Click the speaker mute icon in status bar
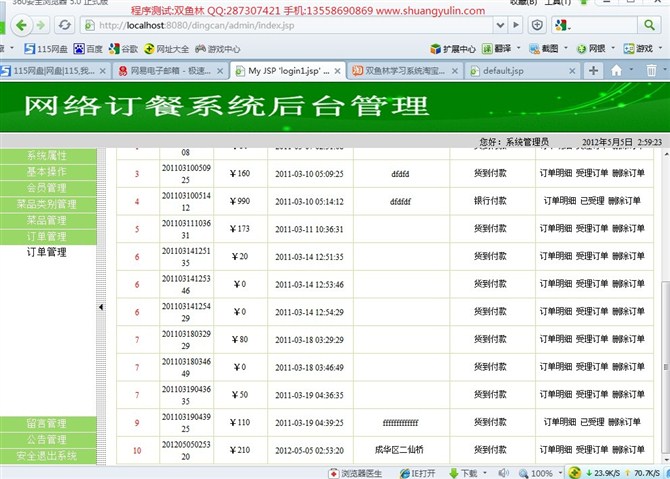This screenshot has width=670, height=479. 504,473
